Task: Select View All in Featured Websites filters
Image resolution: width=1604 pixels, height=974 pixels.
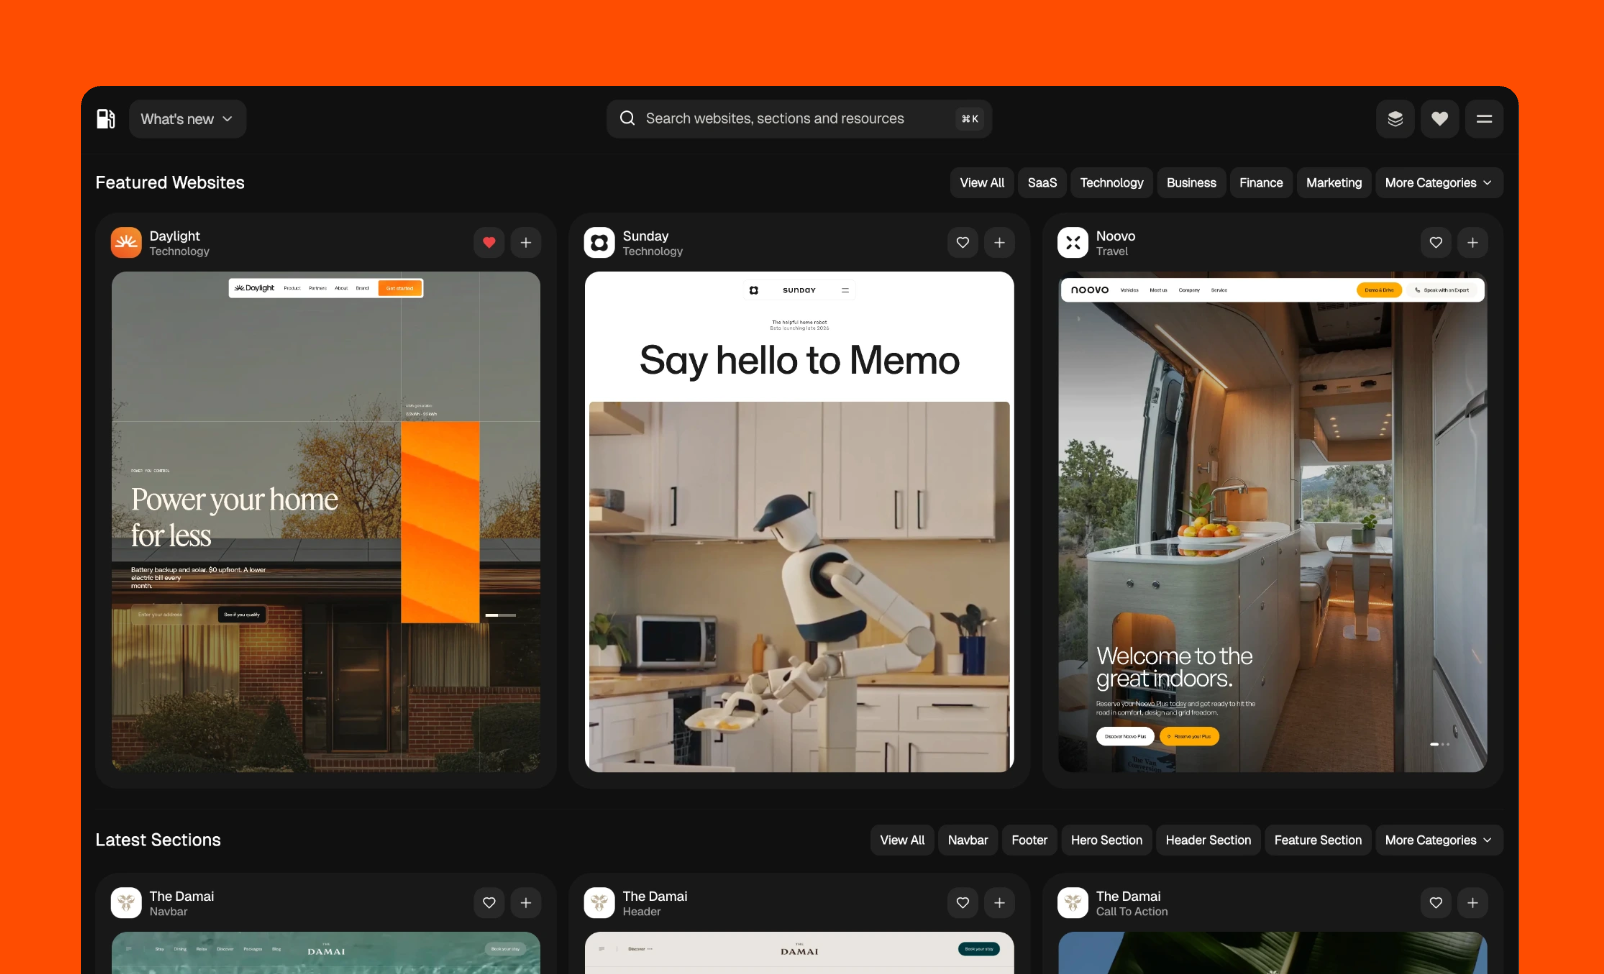Action: coord(982,183)
